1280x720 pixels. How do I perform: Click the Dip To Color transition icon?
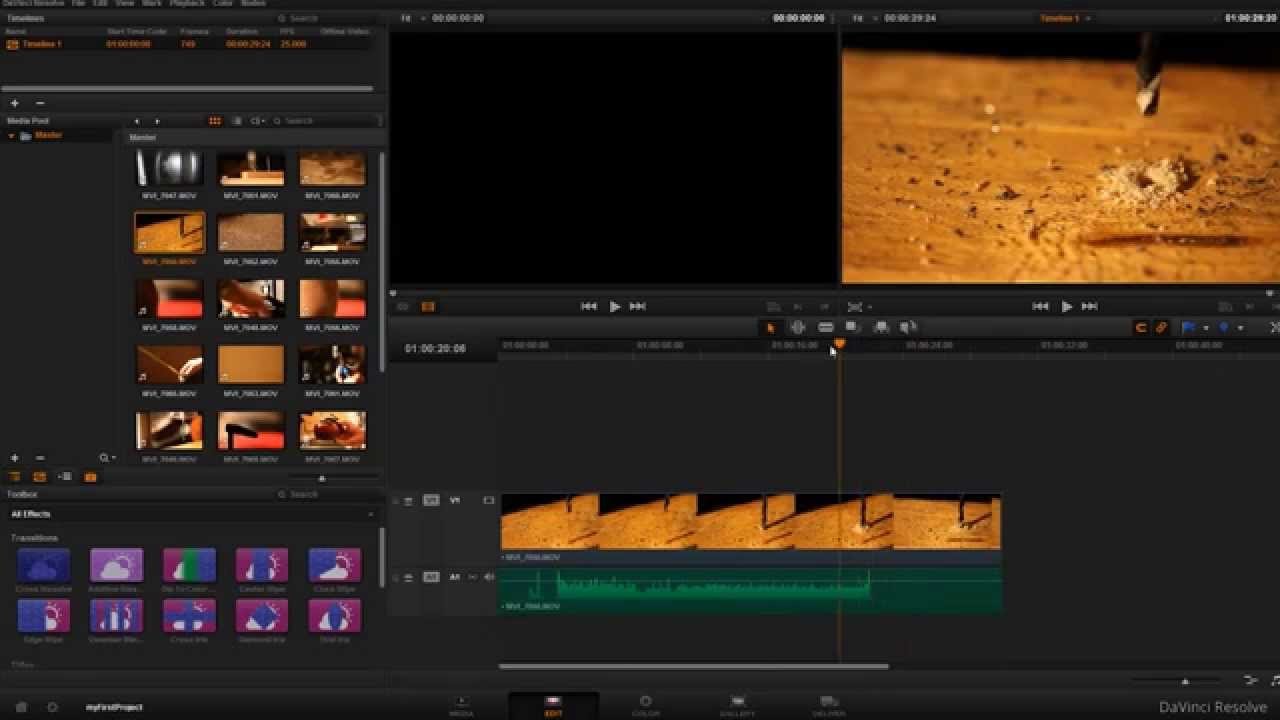coord(189,566)
